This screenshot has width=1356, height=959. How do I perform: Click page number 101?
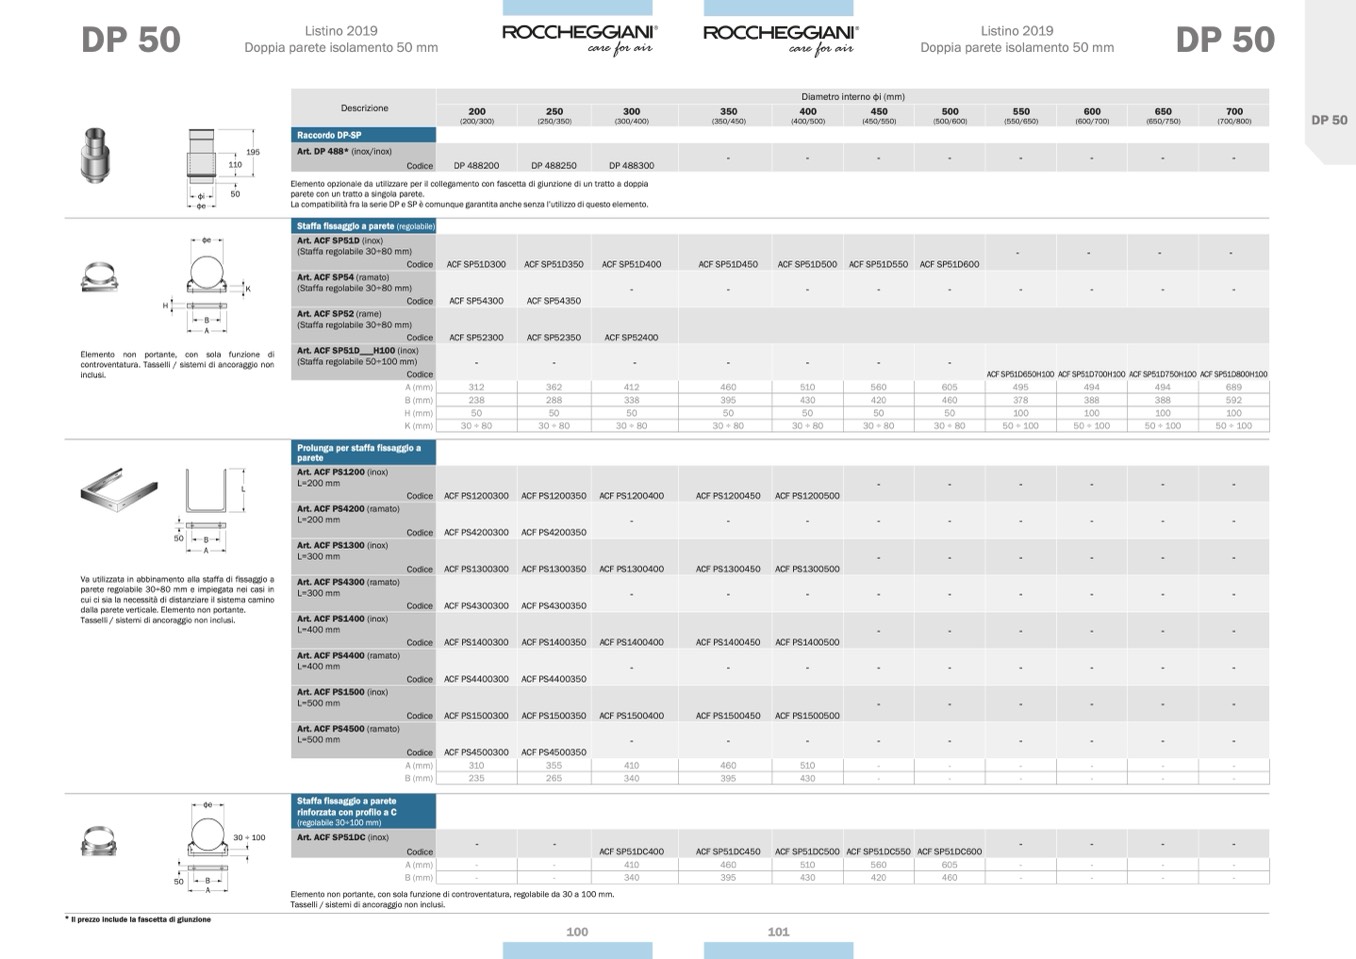[x=778, y=932]
